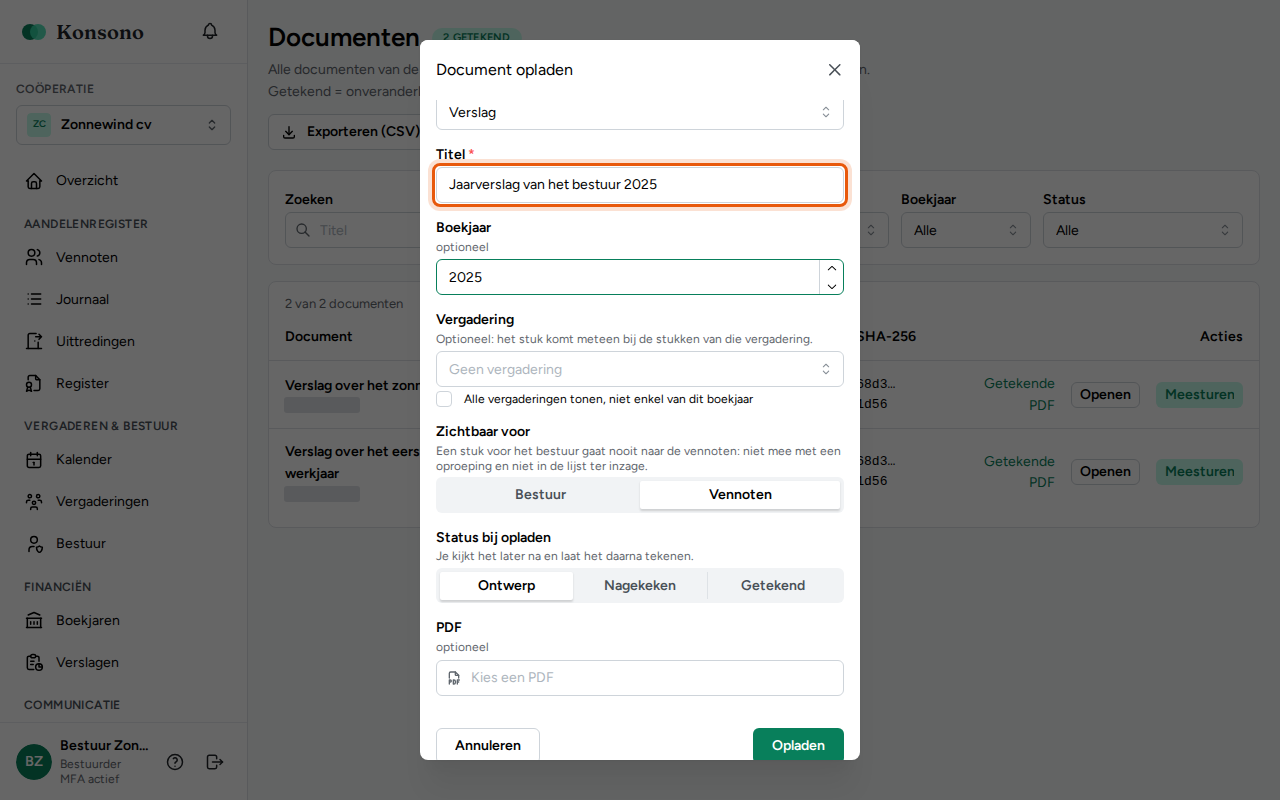Click the 'Kies een PDF' file field
The height and width of the screenshot is (800, 1280).
[640, 678]
